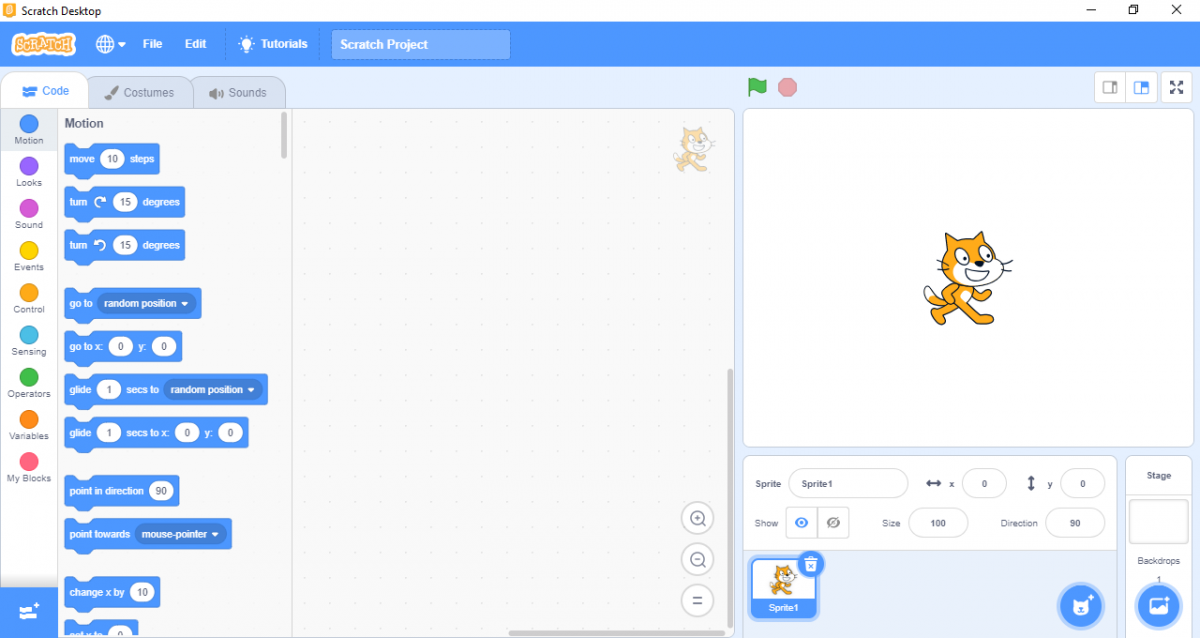Switch to the Costumes tab
The image size is (1200, 638).
click(x=139, y=93)
